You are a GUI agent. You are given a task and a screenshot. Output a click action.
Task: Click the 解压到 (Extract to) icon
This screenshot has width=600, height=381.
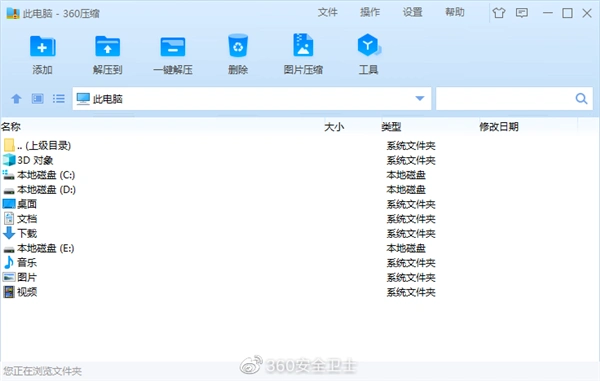click(x=108, y=47)
